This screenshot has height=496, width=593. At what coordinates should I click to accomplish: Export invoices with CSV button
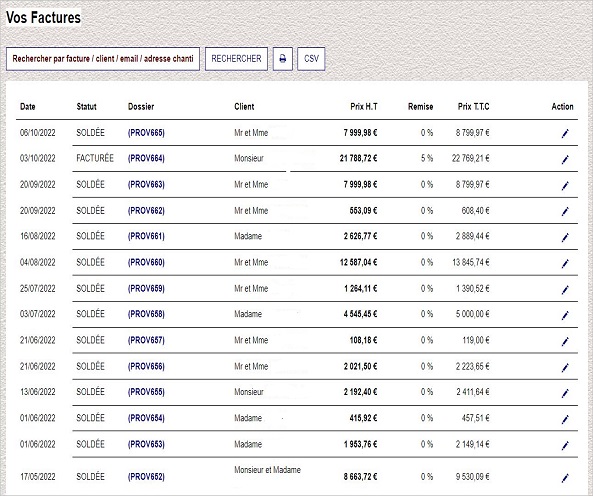coord(311,59)
